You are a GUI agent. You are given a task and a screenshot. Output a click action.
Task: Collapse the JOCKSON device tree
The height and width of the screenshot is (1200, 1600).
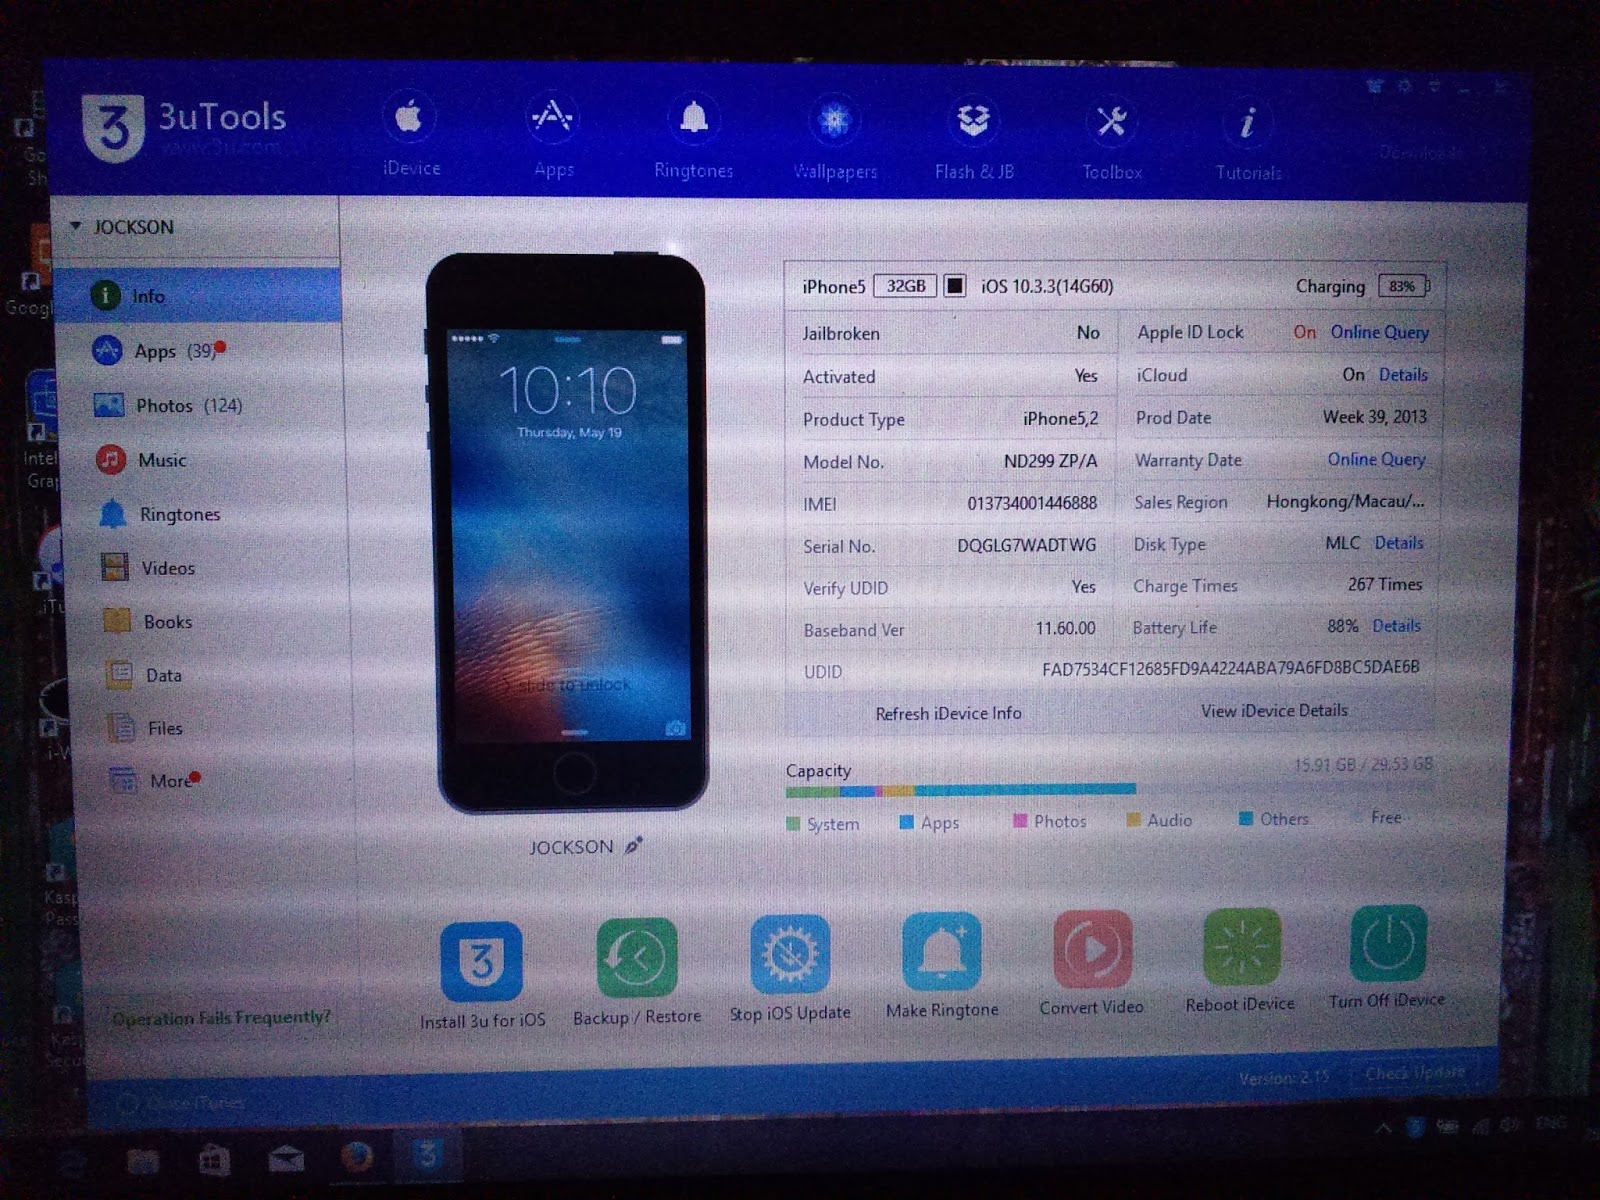click(76, 226)
